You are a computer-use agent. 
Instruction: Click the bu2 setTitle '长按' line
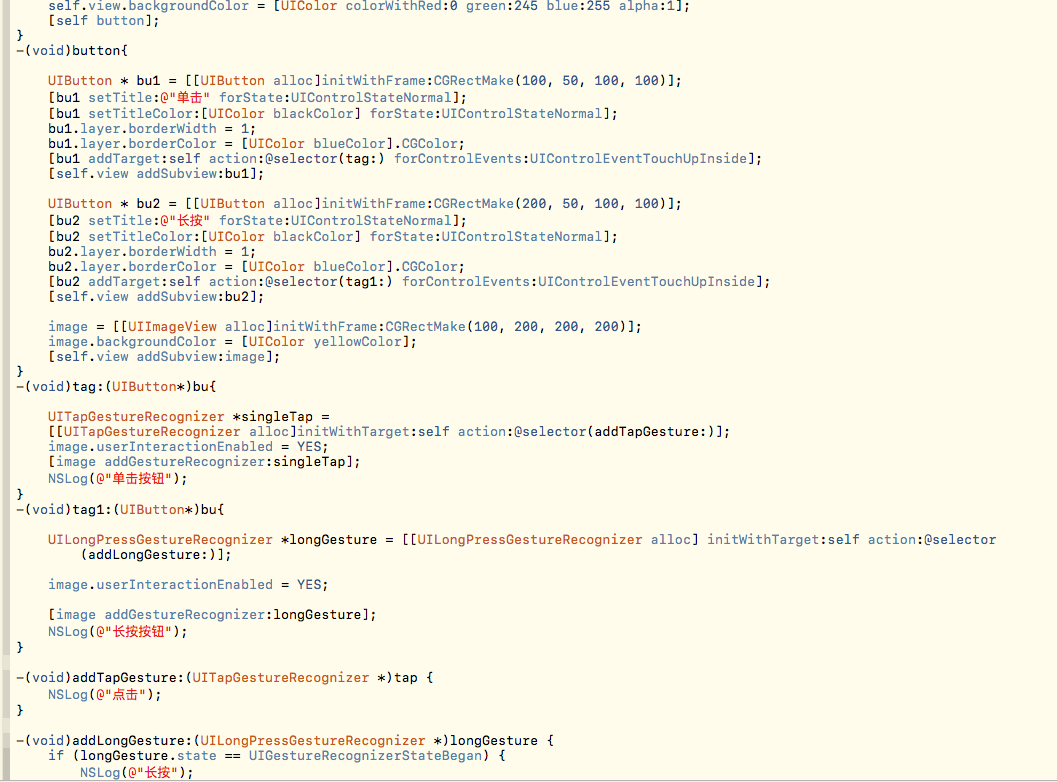(257, 220)
